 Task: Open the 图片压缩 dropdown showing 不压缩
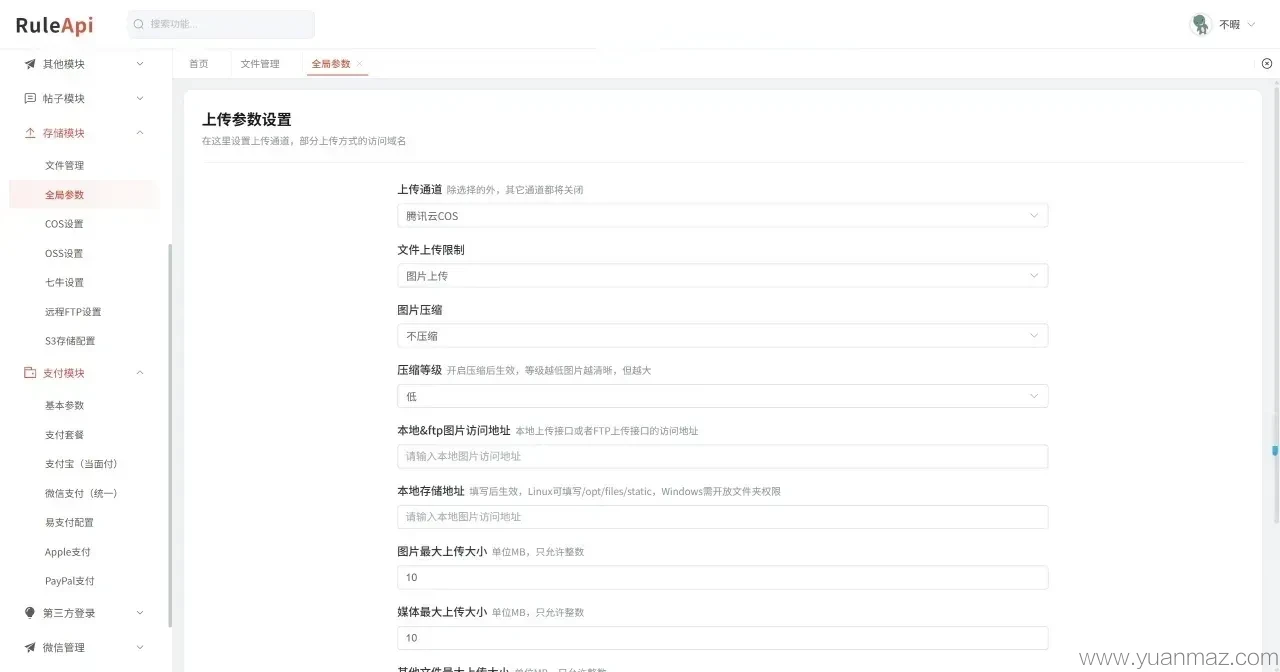point(722,336)
